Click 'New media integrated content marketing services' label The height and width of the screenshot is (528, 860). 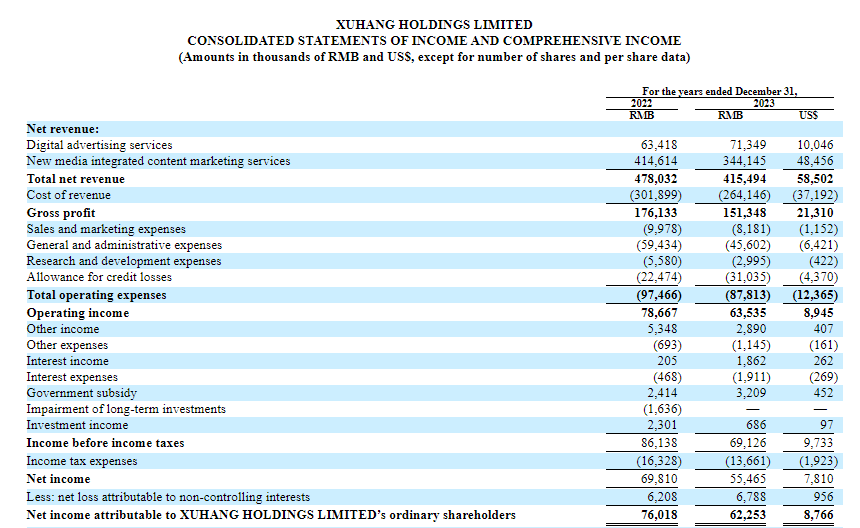[158, 161]
